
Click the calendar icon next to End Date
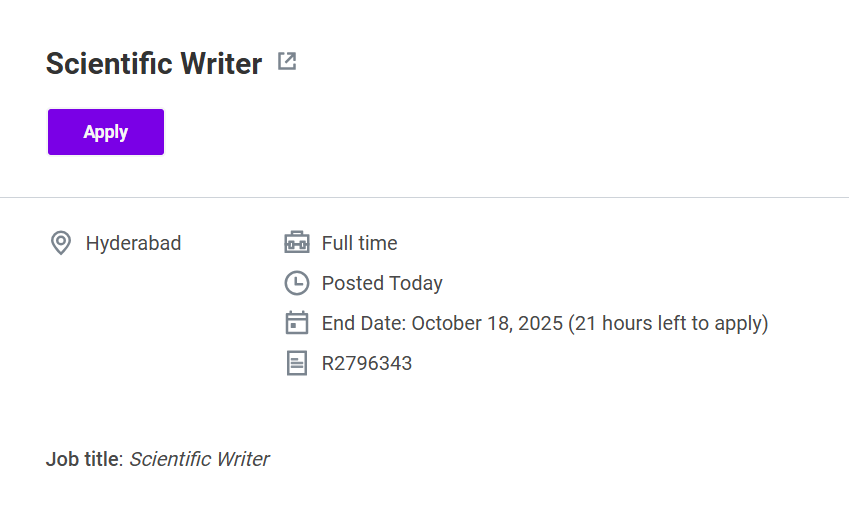coord(297,323)
